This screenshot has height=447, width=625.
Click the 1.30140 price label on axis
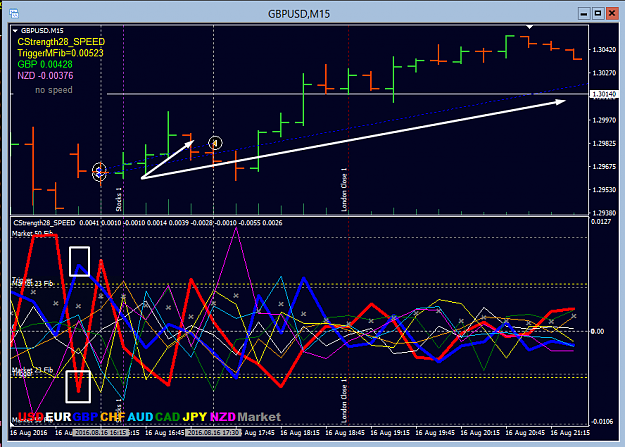(604, 94)
